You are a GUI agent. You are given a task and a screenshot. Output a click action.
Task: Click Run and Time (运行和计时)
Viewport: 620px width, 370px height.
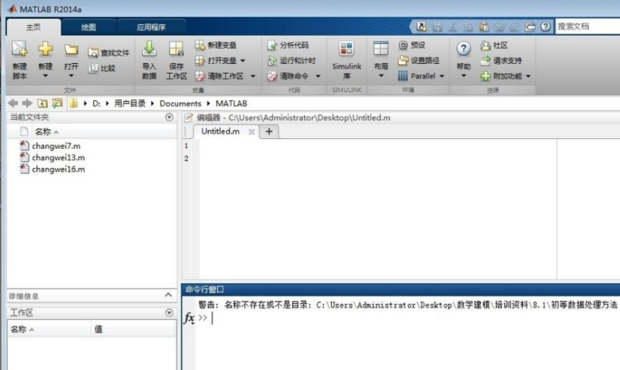(291, 60)
